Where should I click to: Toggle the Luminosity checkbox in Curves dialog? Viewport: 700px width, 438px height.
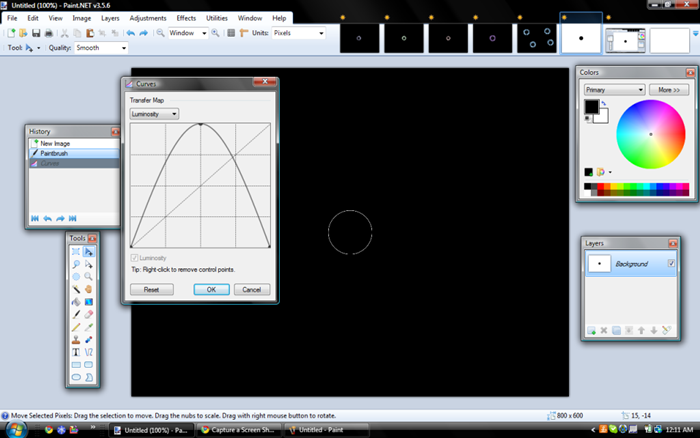pos(134,258)
